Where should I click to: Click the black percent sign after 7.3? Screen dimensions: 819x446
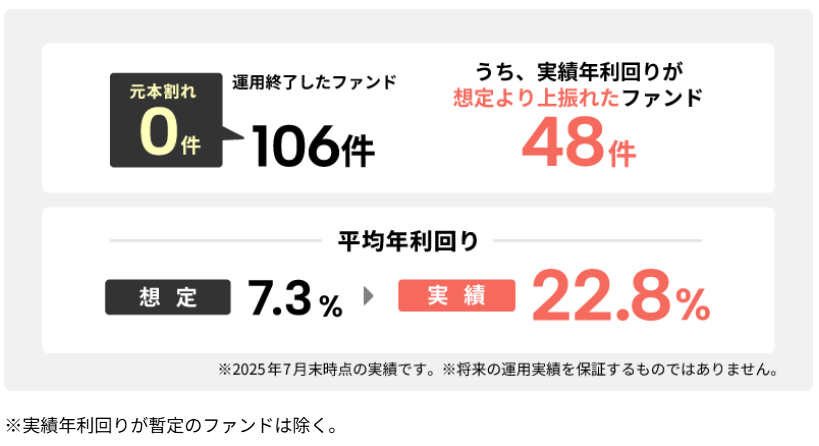tap(331, 306)
